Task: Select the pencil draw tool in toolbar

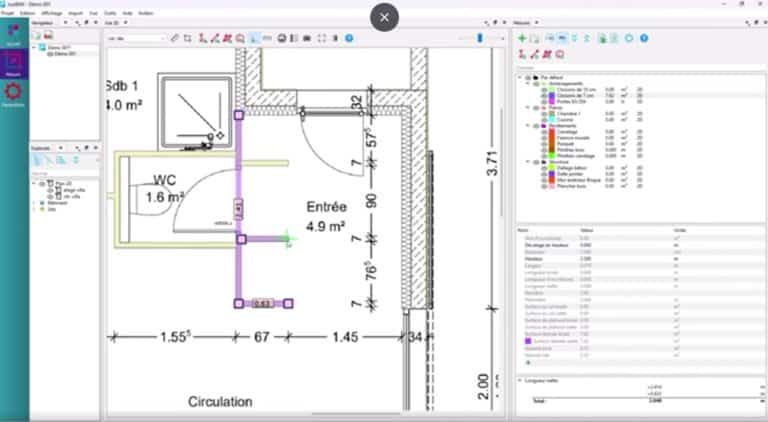Action: click(174, 38)
